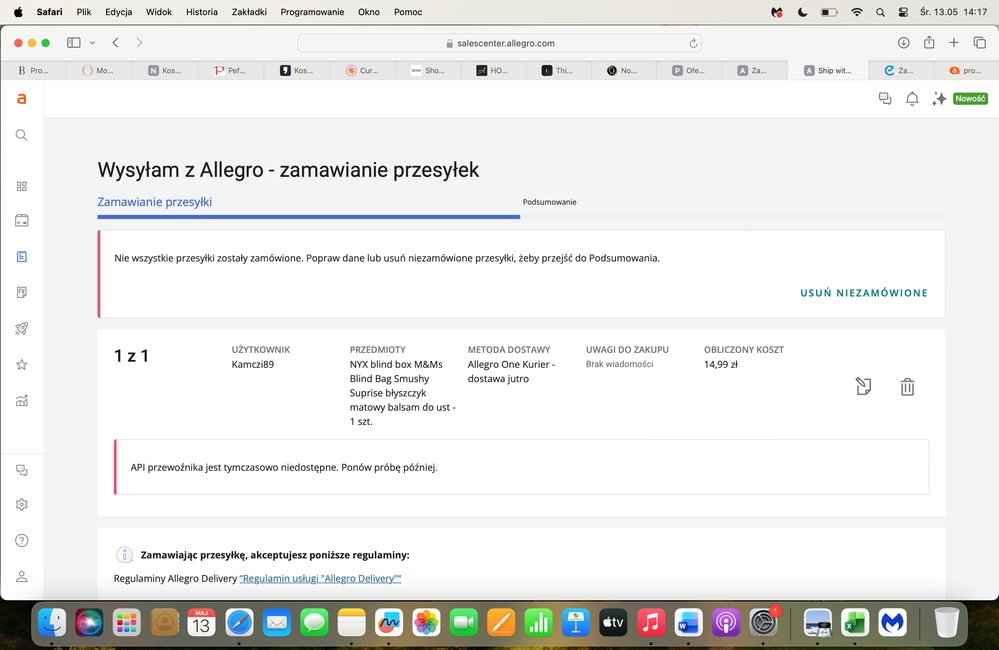Open the Allegro logo home link
999x650 pixels.
pyautogui.click(x=21, y=99)
